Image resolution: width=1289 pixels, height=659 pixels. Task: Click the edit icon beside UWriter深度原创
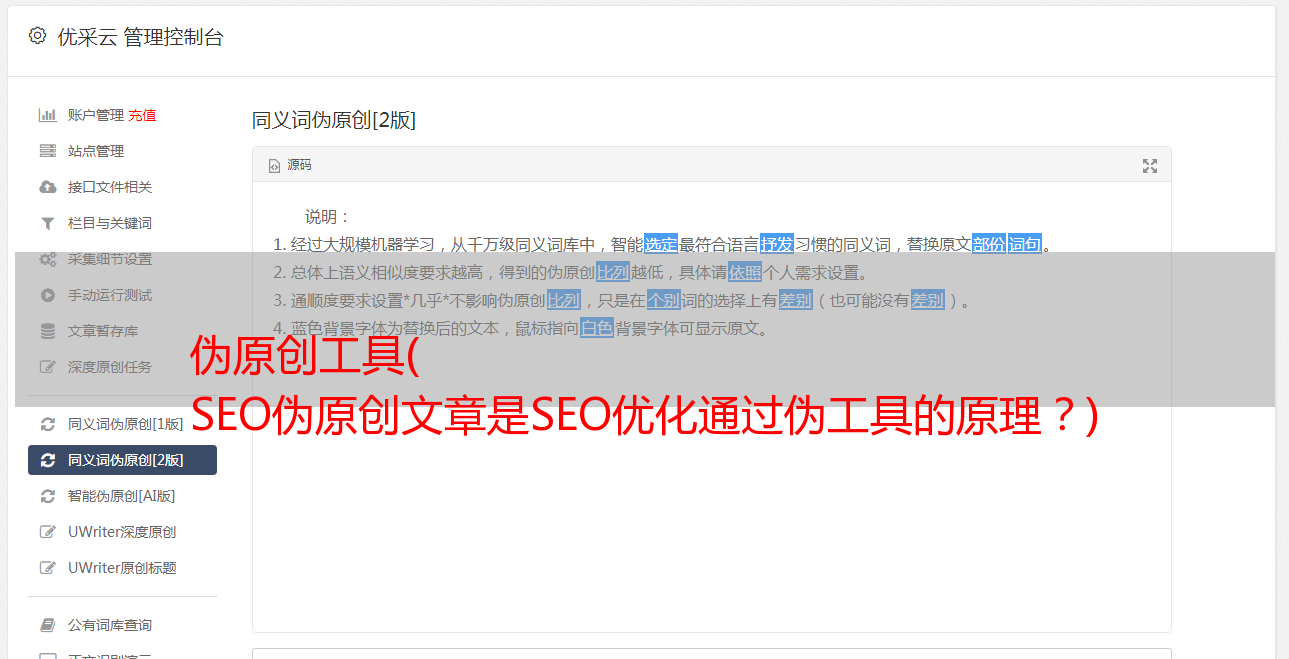(47, 532)
